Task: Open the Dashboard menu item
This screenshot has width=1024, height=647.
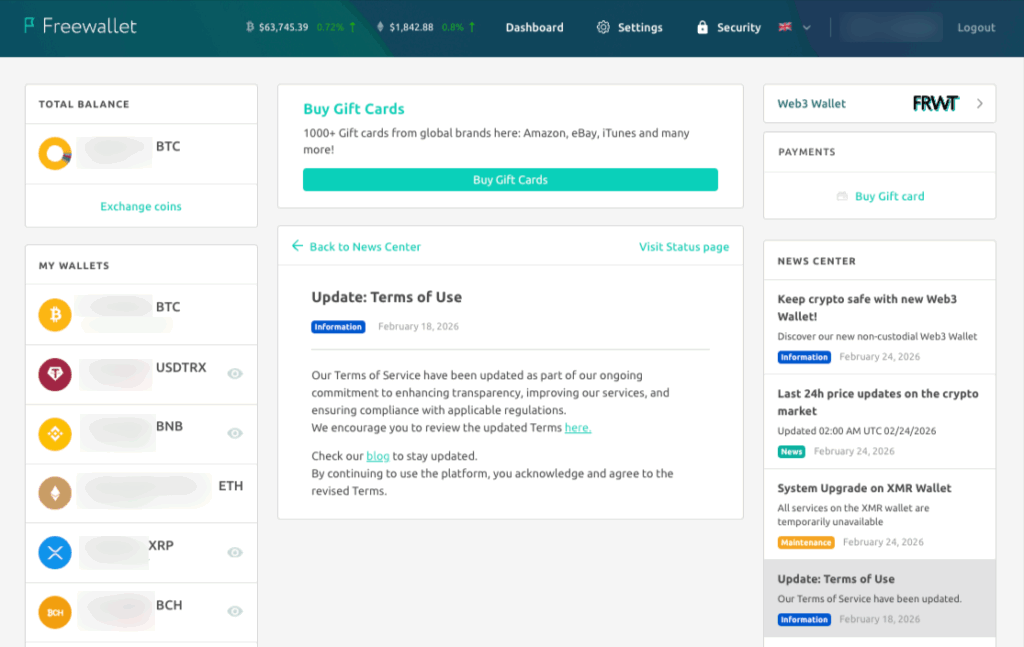Action: point(534,28)
